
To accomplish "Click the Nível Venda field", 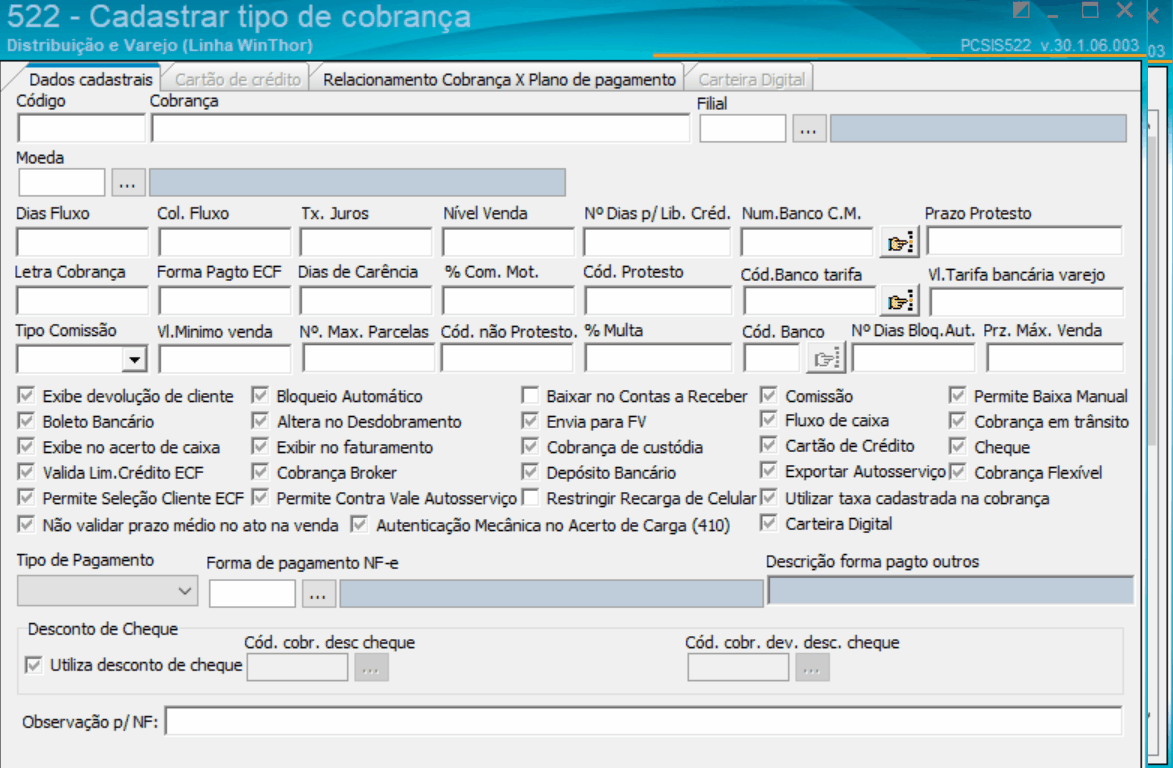I will 508,243.
